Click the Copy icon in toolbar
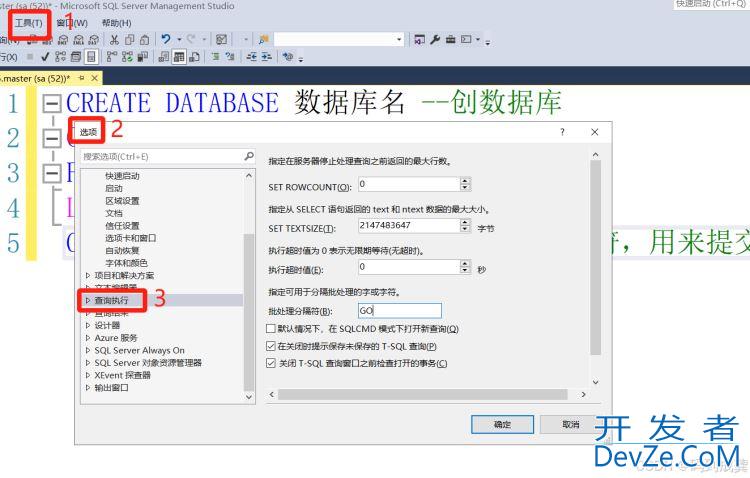Image resolution: width=750 pixels, height=478 pixels. pos(129,40)
